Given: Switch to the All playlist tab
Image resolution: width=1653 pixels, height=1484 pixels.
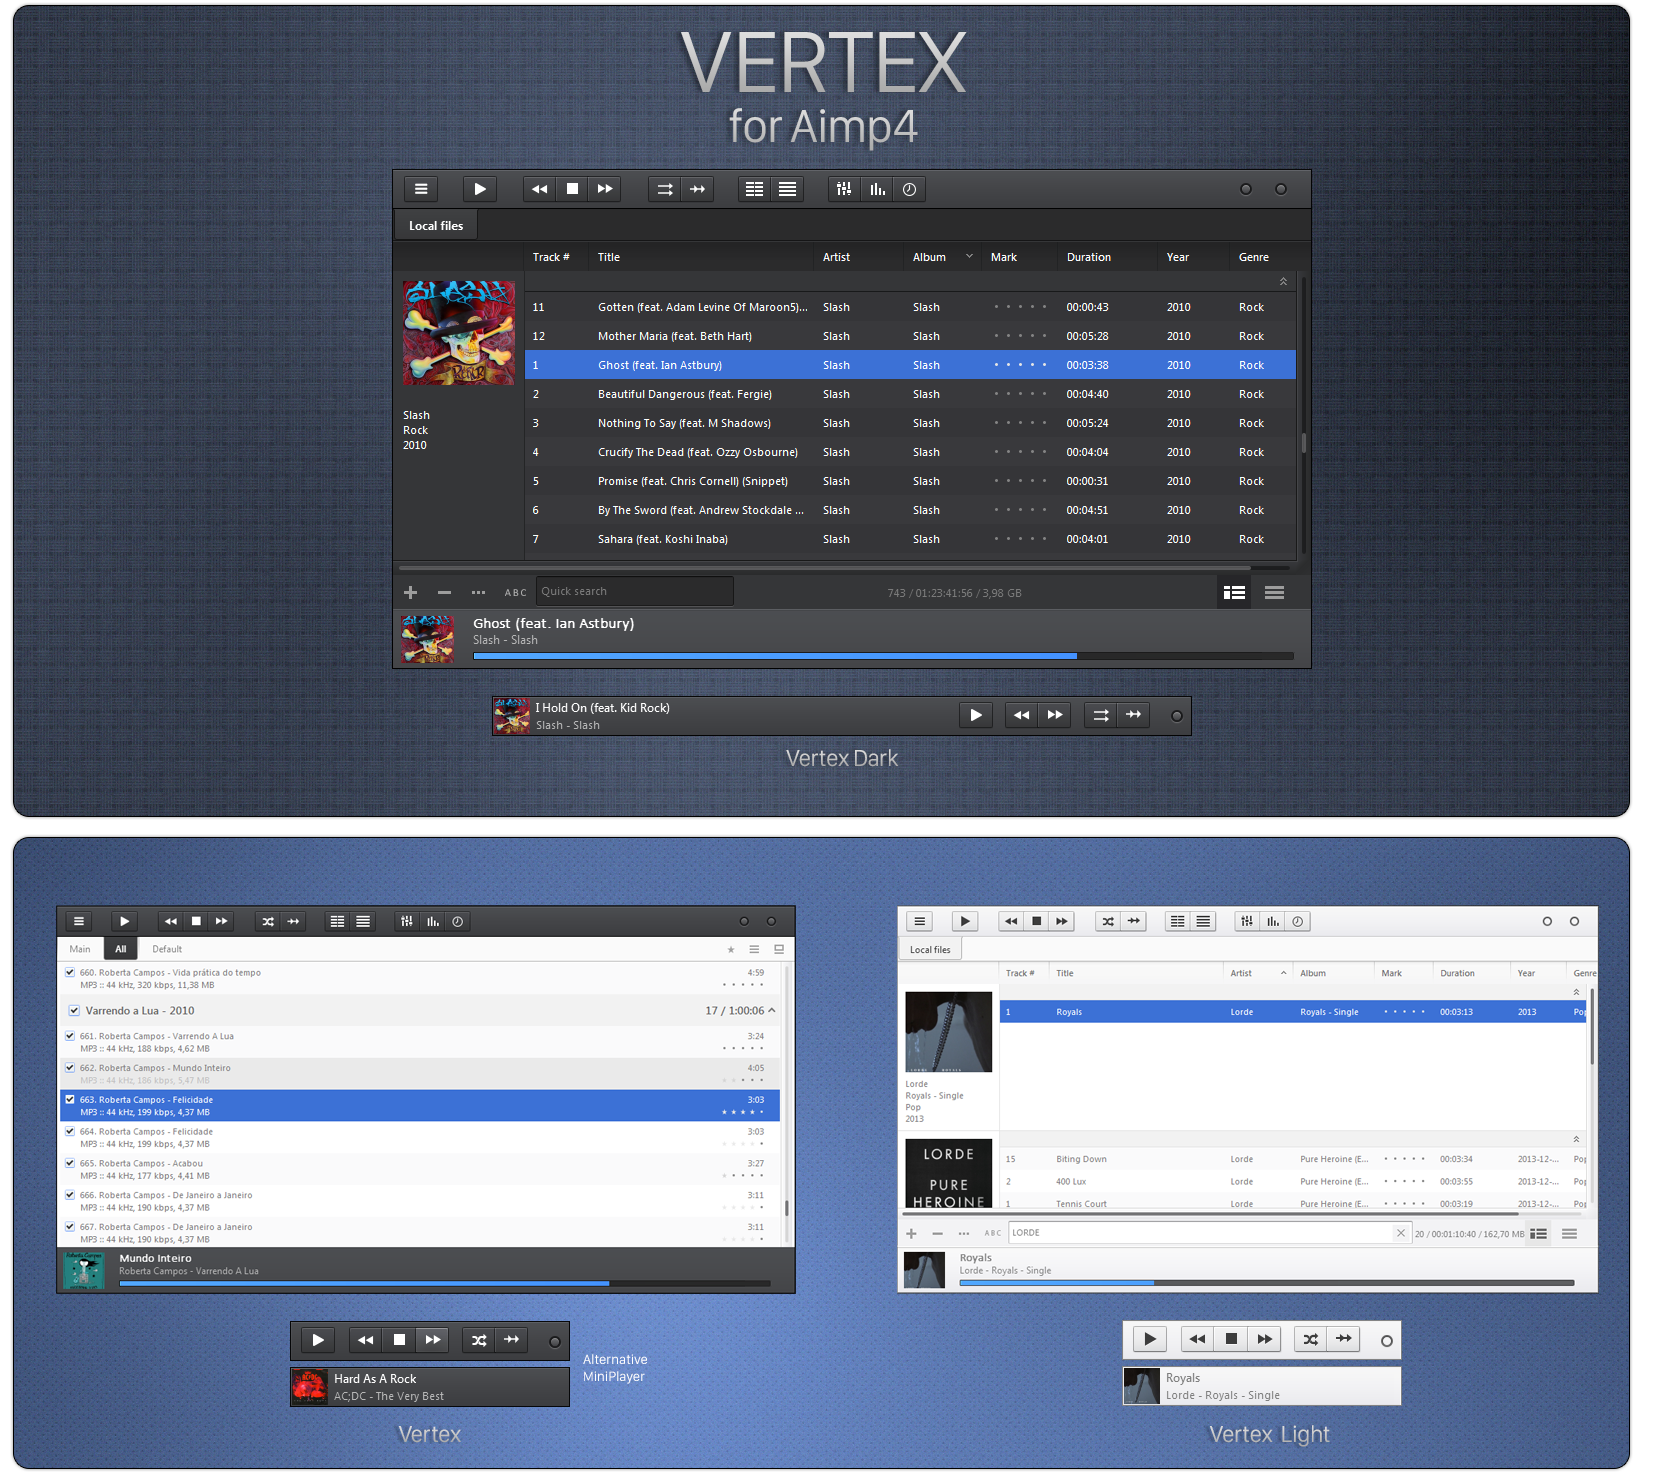Looking at the screenshot, I should point(121,950).
